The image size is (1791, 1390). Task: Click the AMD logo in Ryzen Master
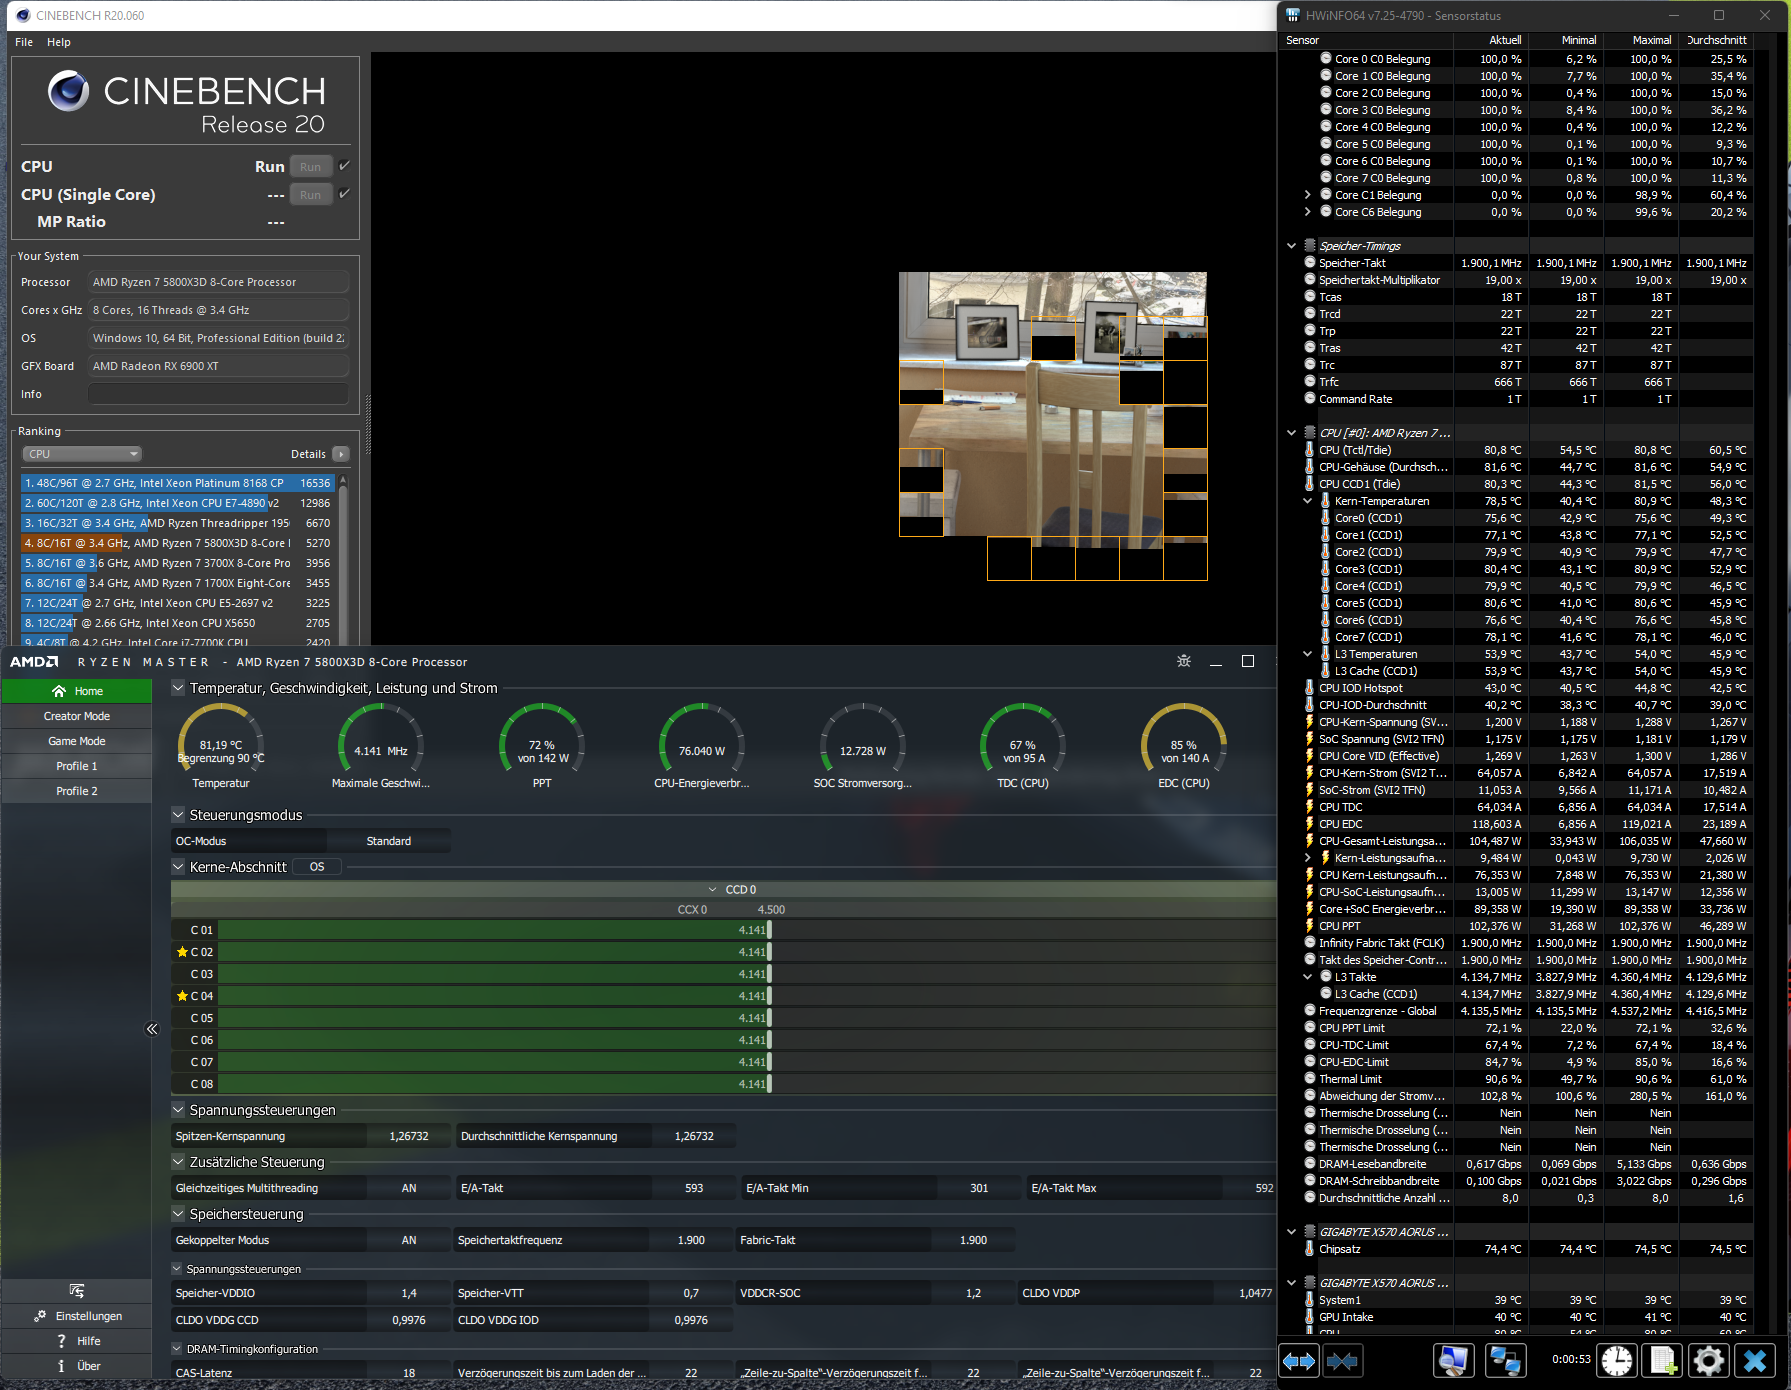[x=34, y=662]
